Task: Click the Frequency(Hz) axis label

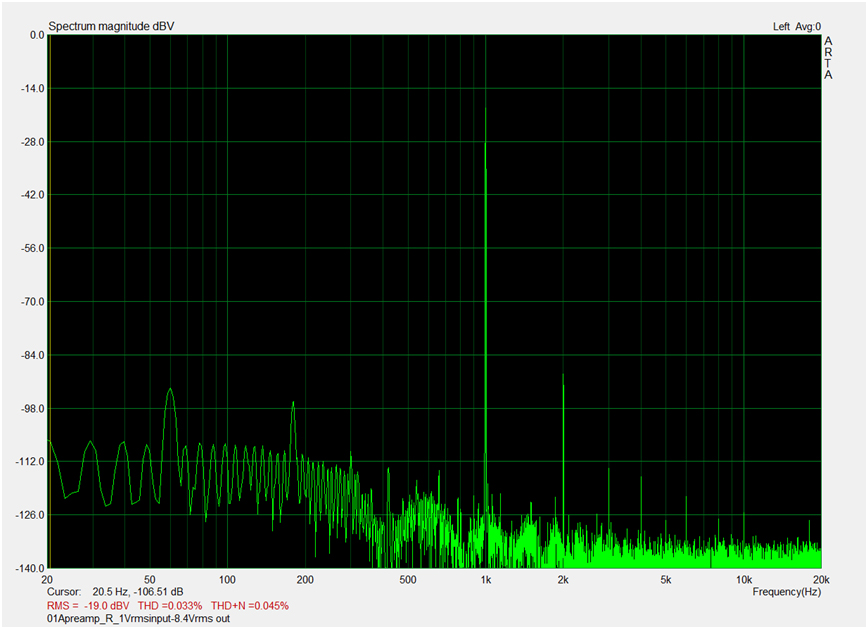Action: (786, 592)
